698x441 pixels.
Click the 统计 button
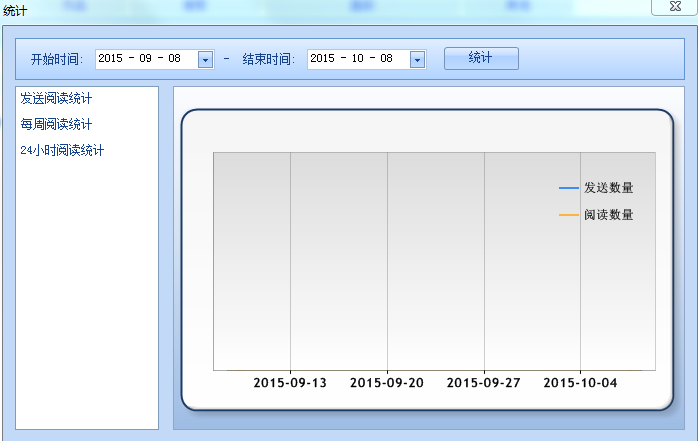pyautogui.click(x=481, y=58)
